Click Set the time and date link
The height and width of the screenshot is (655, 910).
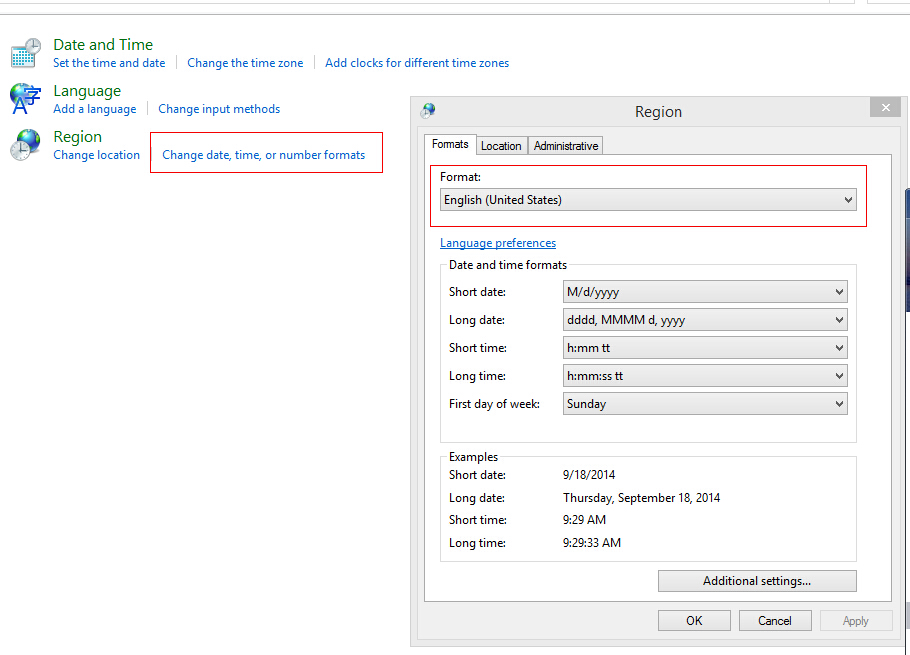[109, 63]
